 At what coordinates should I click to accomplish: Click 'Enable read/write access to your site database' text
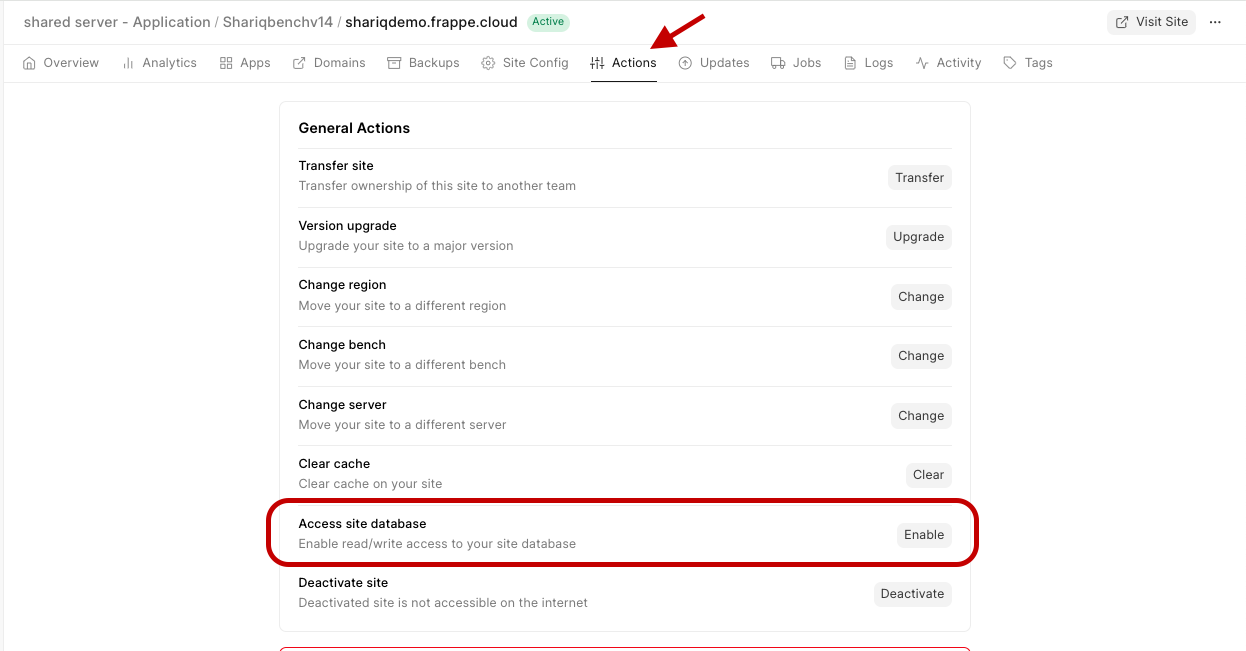tap(437, 544)
